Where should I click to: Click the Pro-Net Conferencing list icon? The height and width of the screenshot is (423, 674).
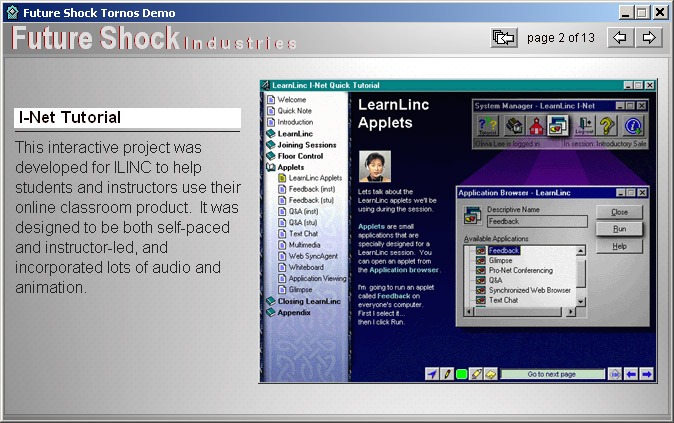pos(481,270)
